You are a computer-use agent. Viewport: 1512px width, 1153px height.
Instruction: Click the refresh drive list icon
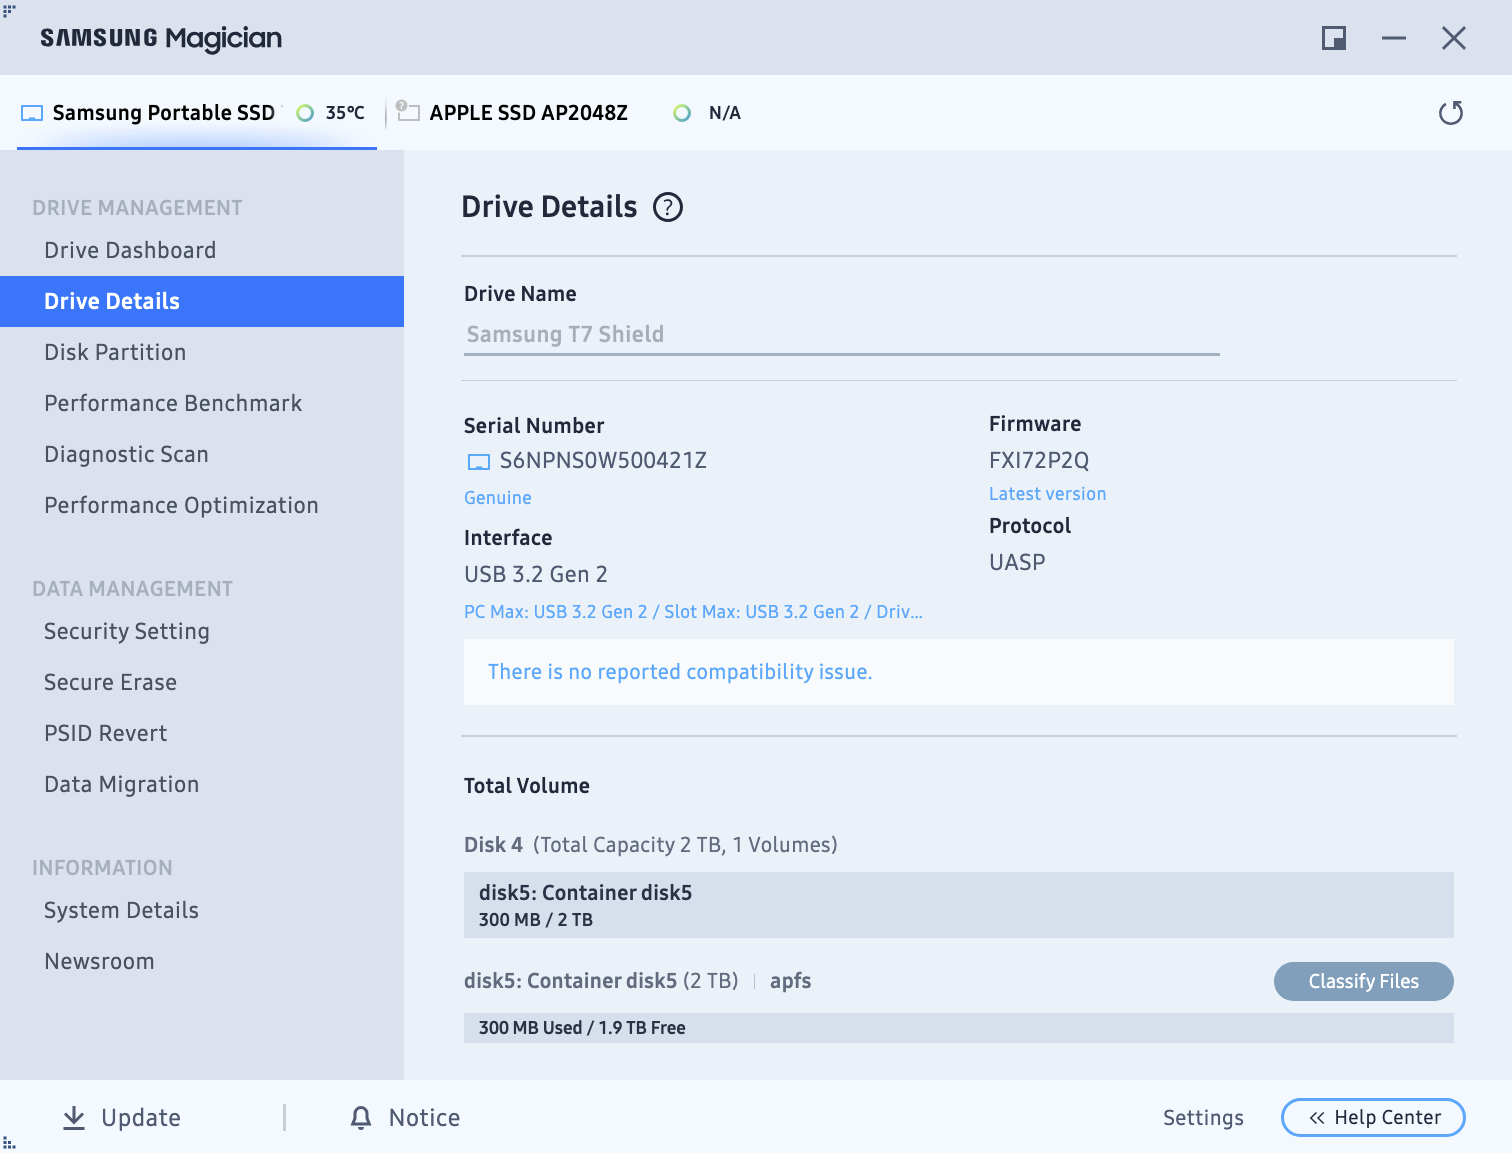1450,113
